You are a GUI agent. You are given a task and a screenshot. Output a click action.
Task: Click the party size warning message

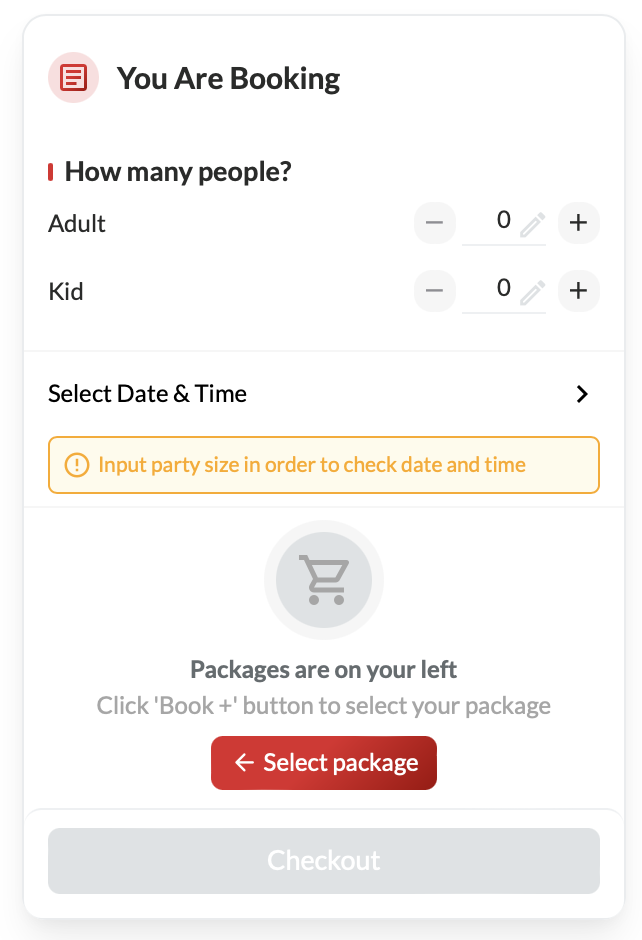(311, 465)
